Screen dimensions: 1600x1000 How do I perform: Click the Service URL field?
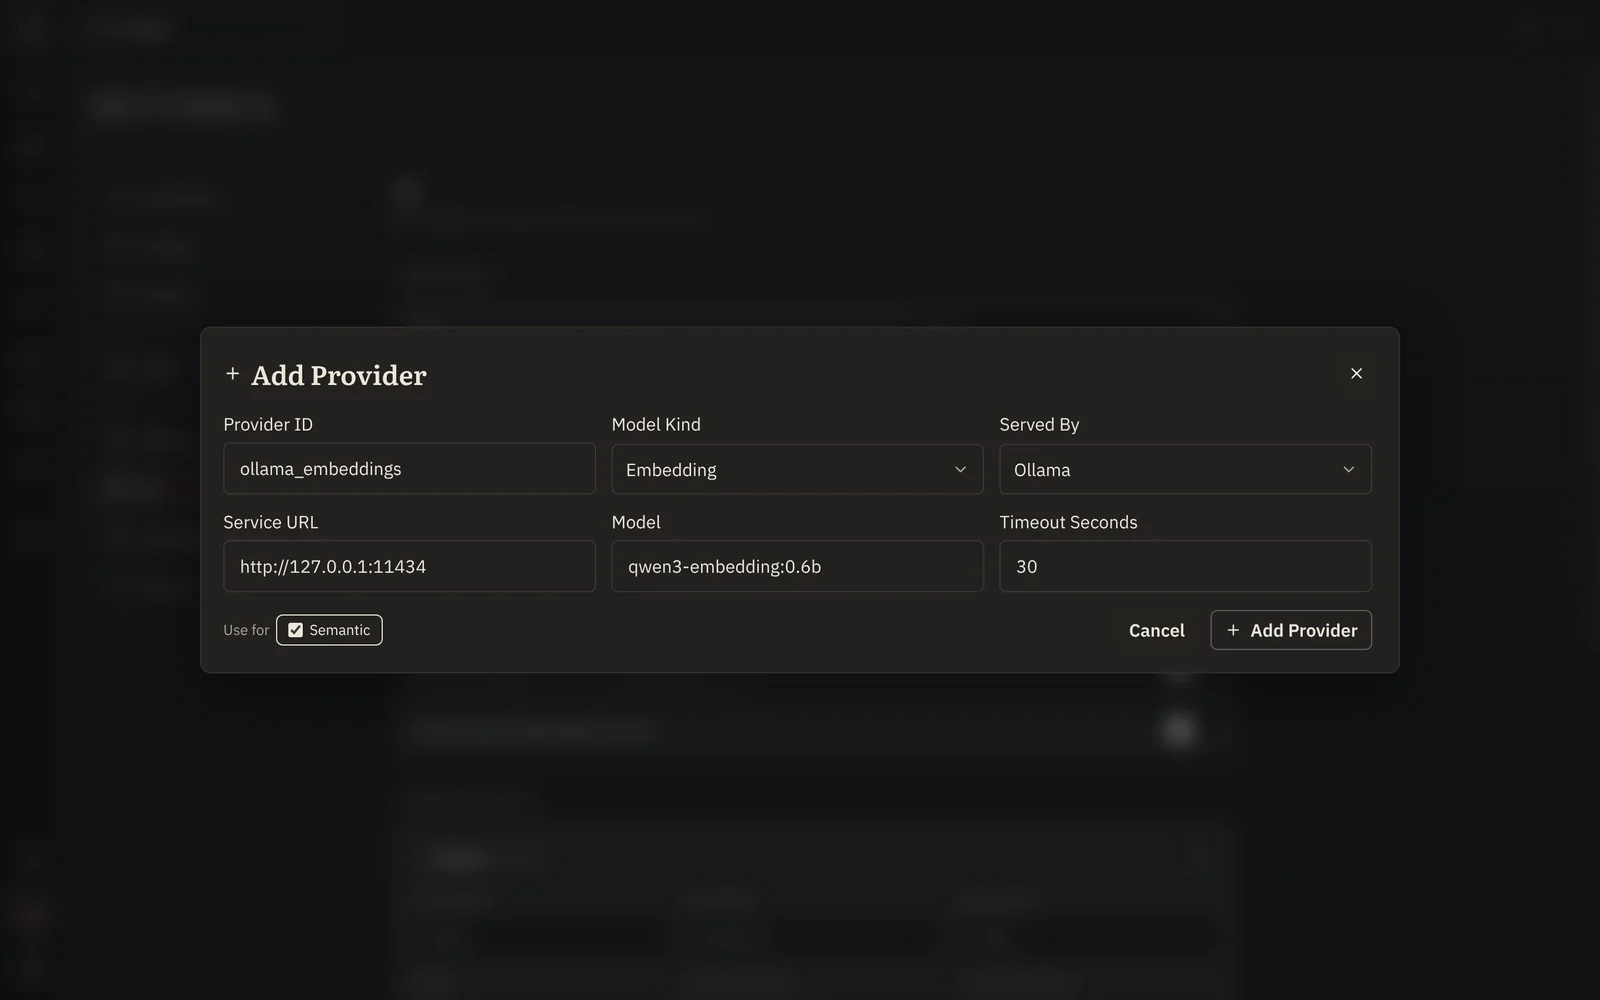[x=409, y=566]
